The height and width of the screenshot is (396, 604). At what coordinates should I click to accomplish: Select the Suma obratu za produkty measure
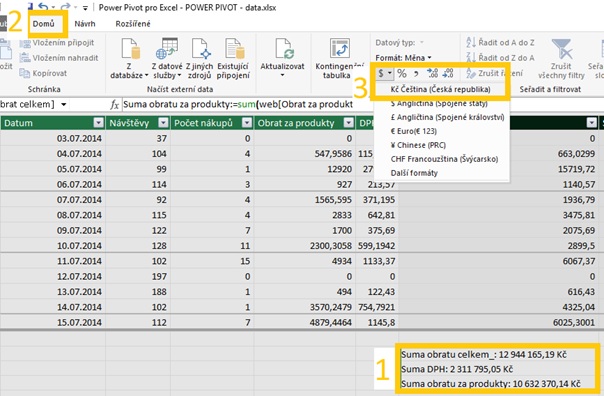498,384
